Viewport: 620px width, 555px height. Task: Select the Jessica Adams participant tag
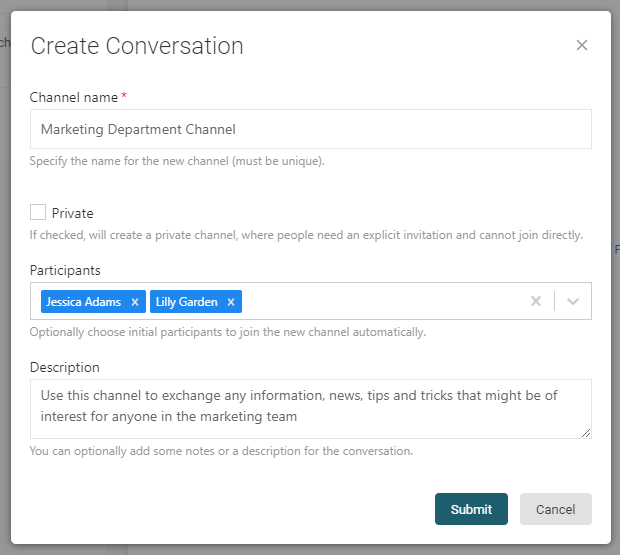click(x=84, y=302)
